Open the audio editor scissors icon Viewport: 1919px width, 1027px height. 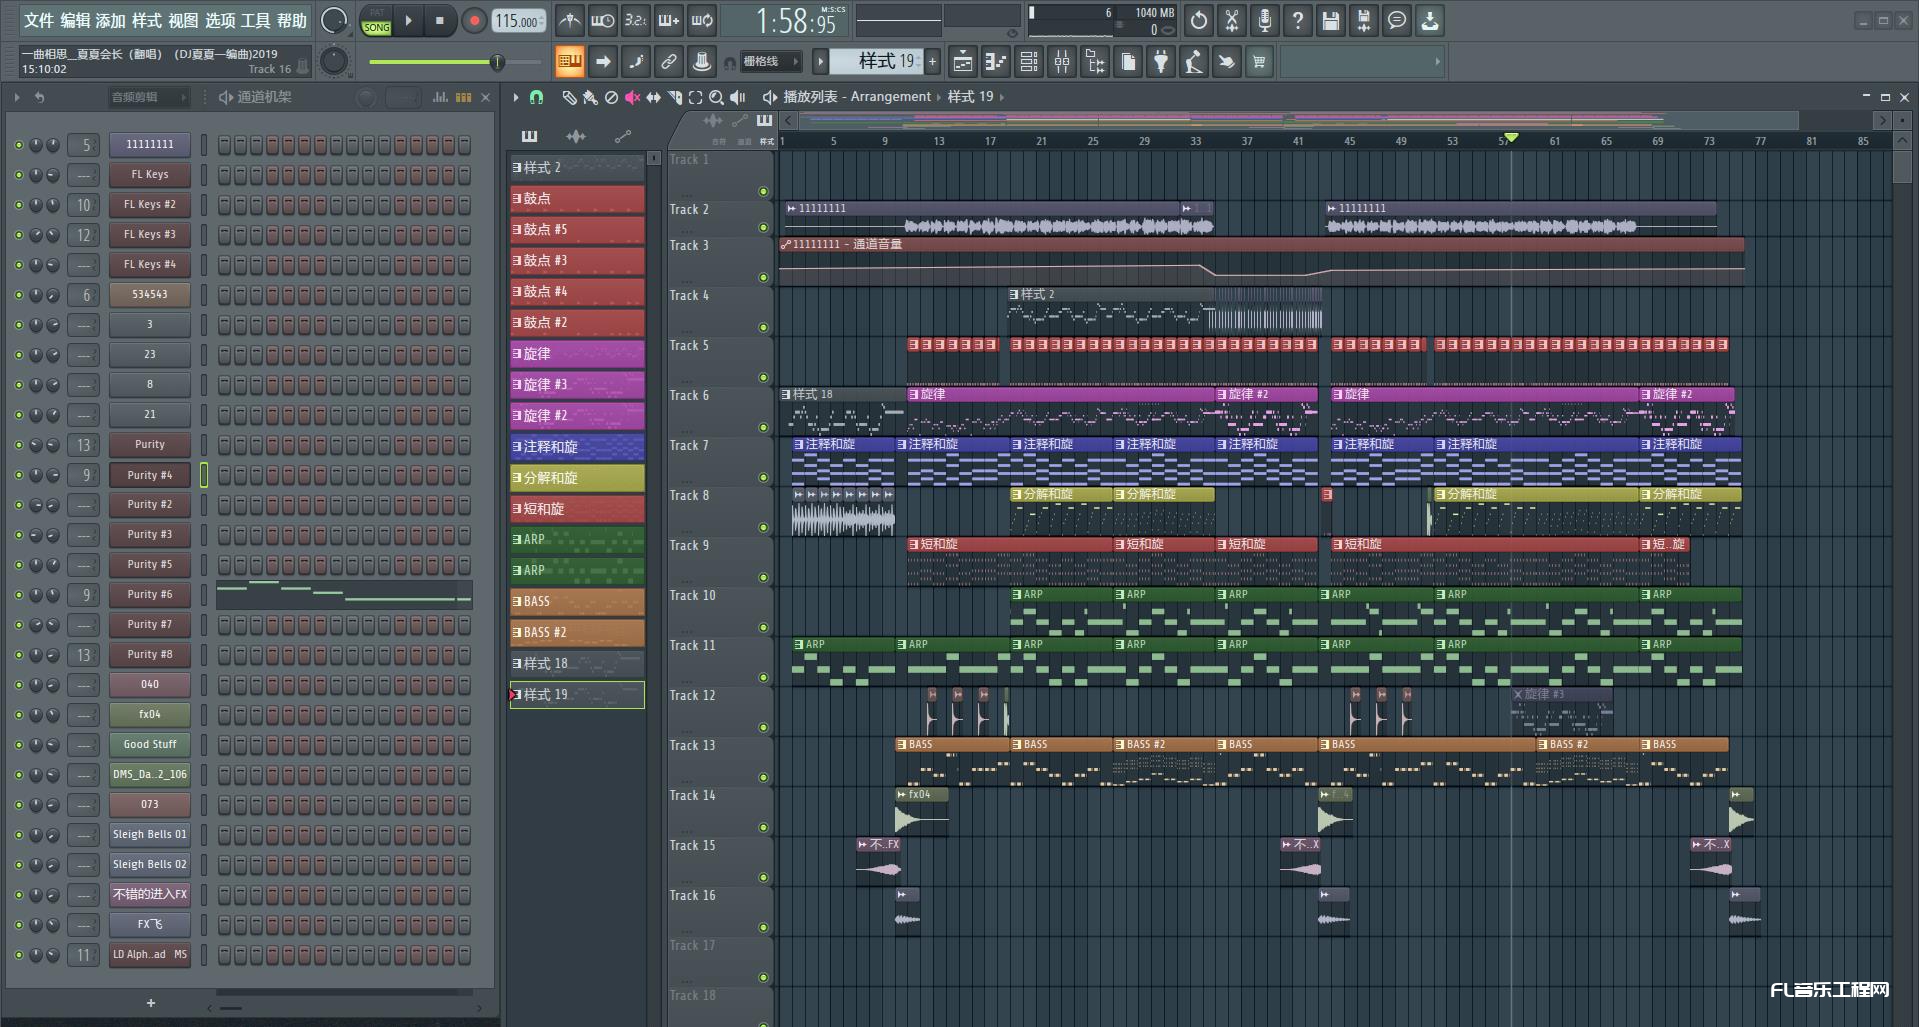1232,20
